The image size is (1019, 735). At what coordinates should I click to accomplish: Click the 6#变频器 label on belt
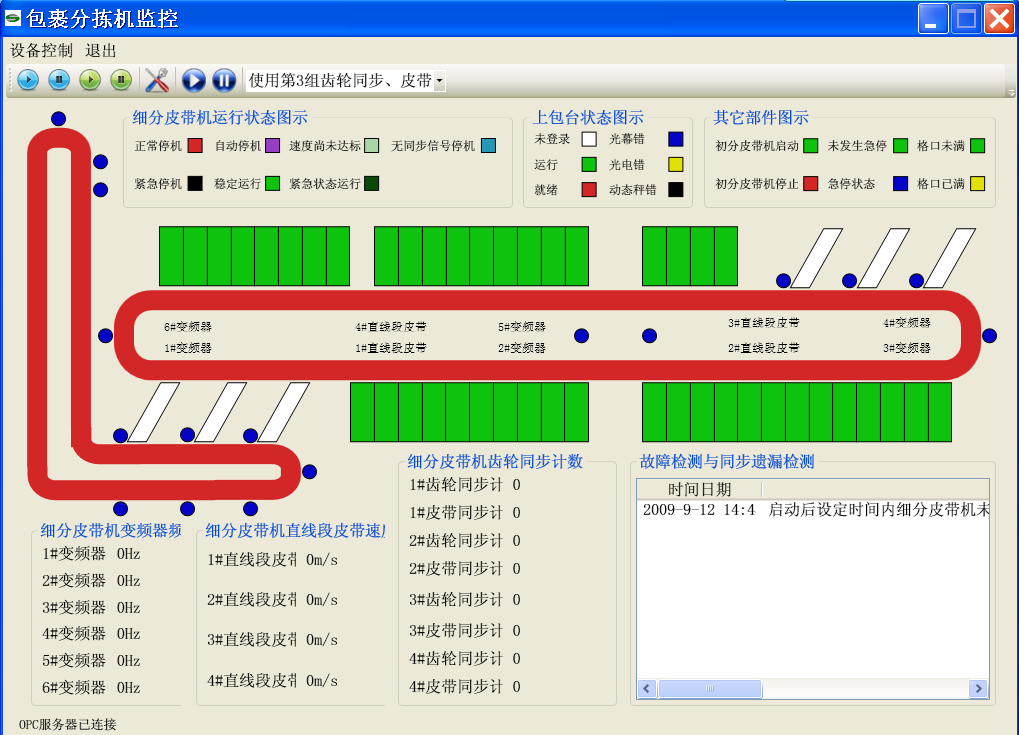tap(188, 326)
